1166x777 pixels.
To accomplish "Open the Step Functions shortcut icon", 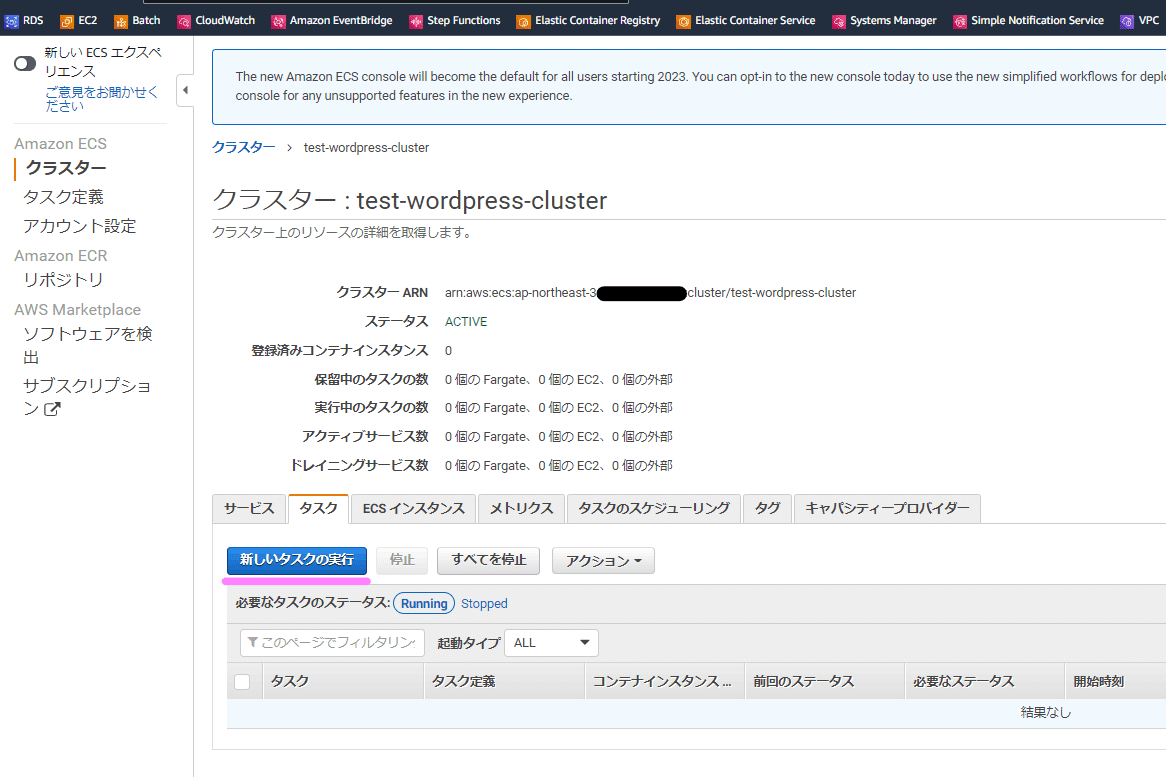I will tap(416, 22).
